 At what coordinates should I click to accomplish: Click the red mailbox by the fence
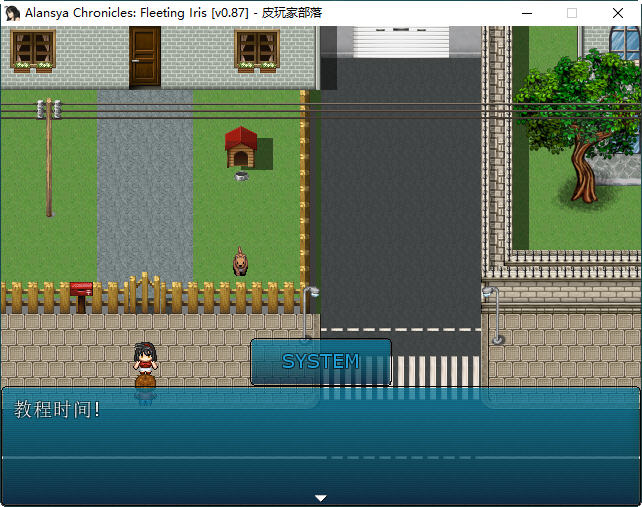click(x=81, y=291)
